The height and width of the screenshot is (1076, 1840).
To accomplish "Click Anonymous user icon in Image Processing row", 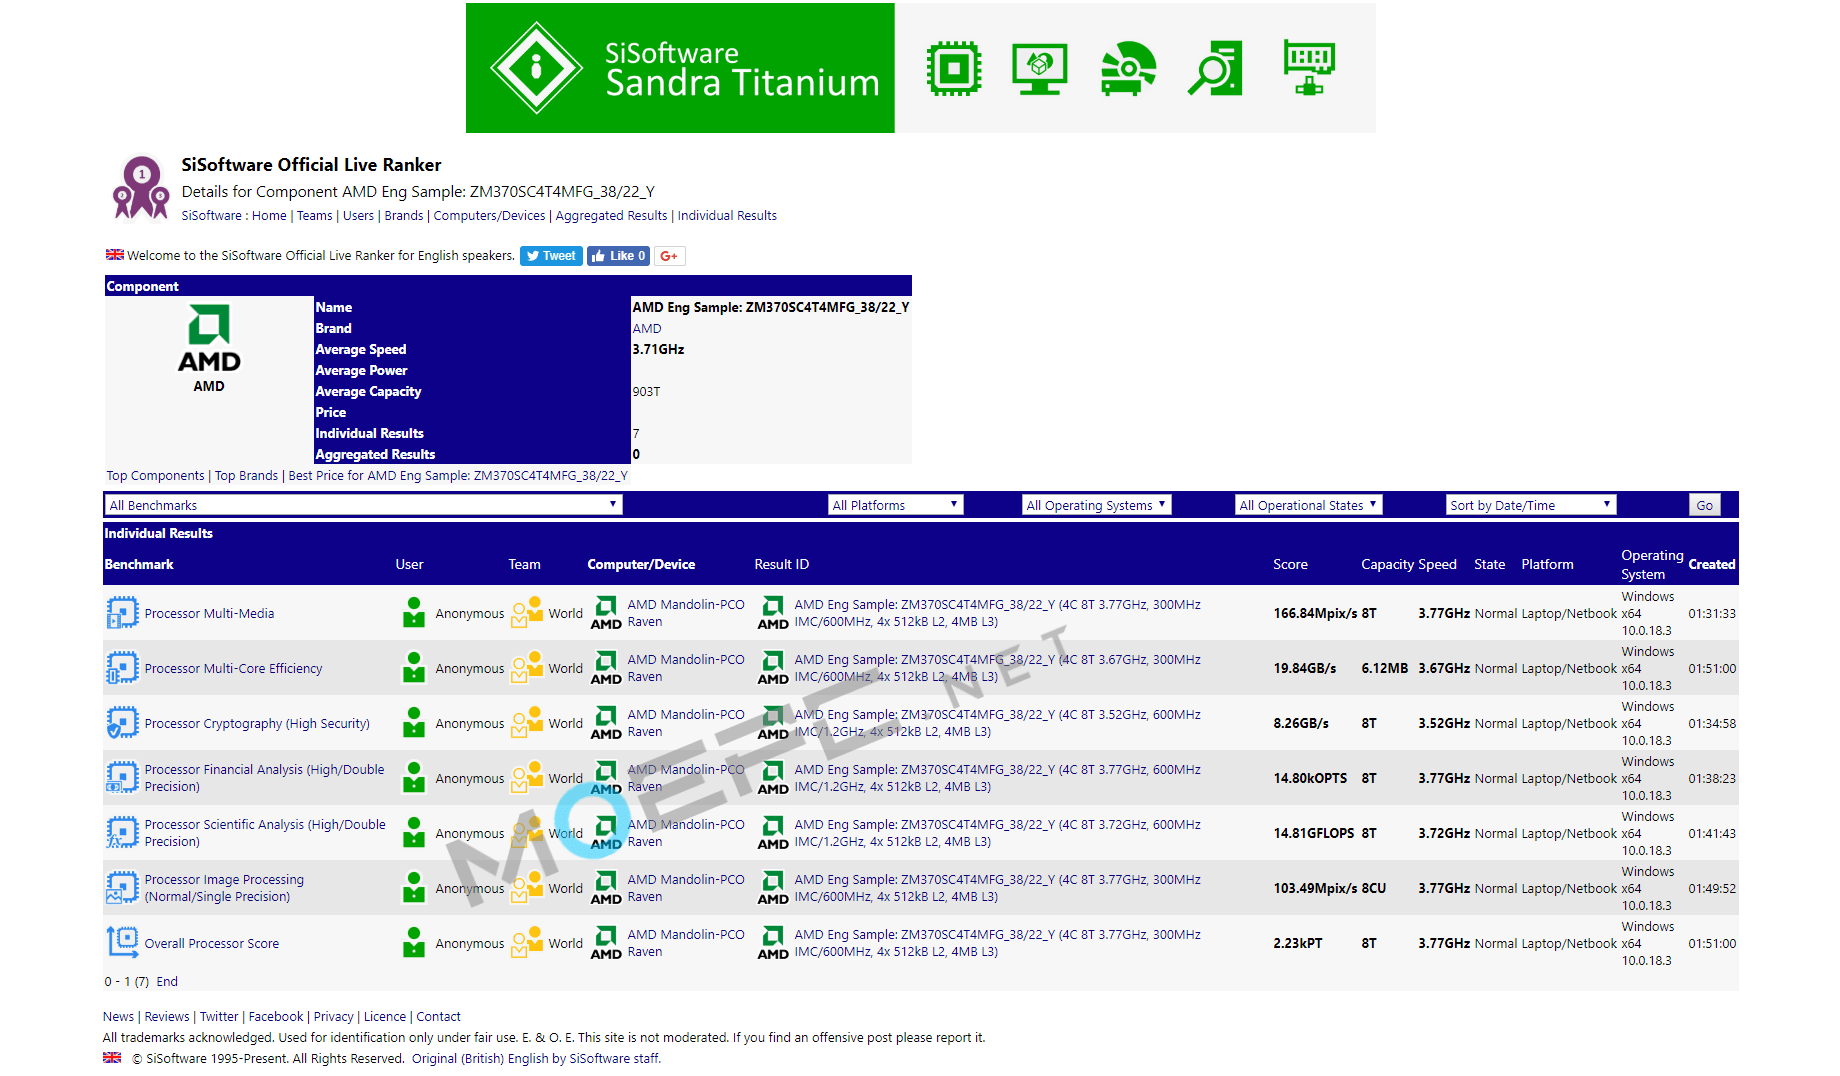I will [414, 888].
